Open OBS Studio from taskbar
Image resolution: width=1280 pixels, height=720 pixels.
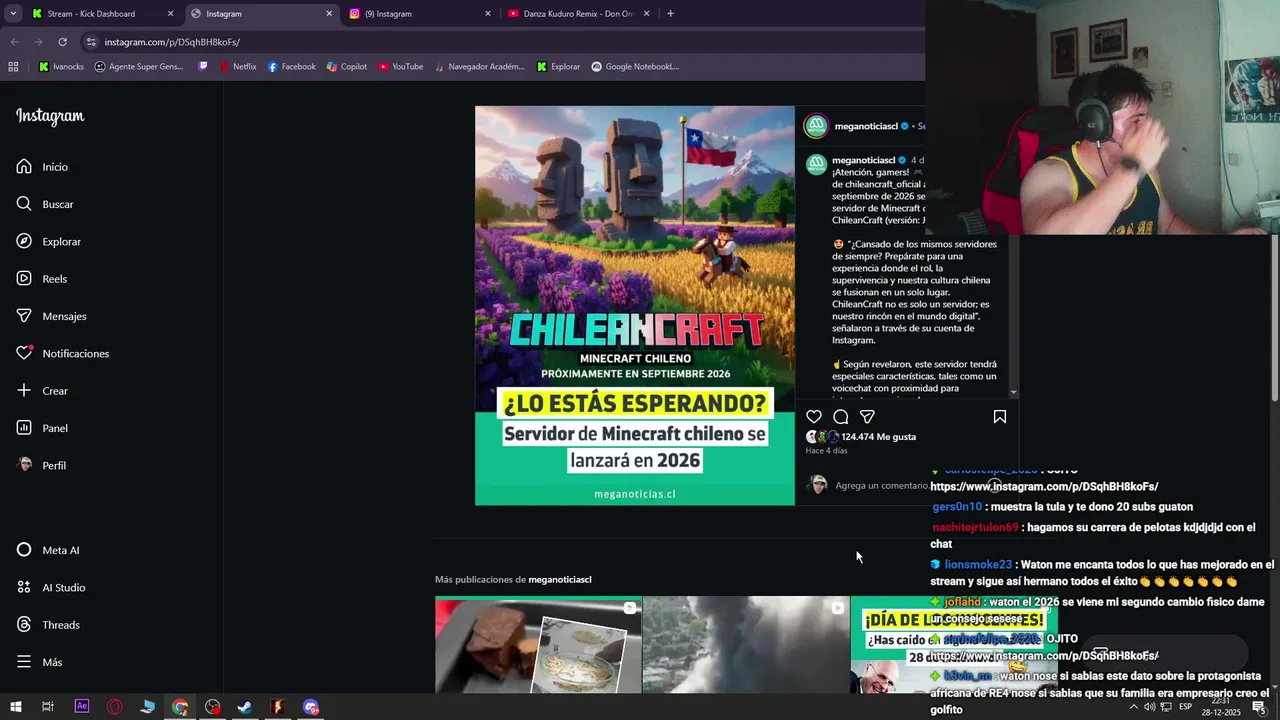tap(212, 707)
